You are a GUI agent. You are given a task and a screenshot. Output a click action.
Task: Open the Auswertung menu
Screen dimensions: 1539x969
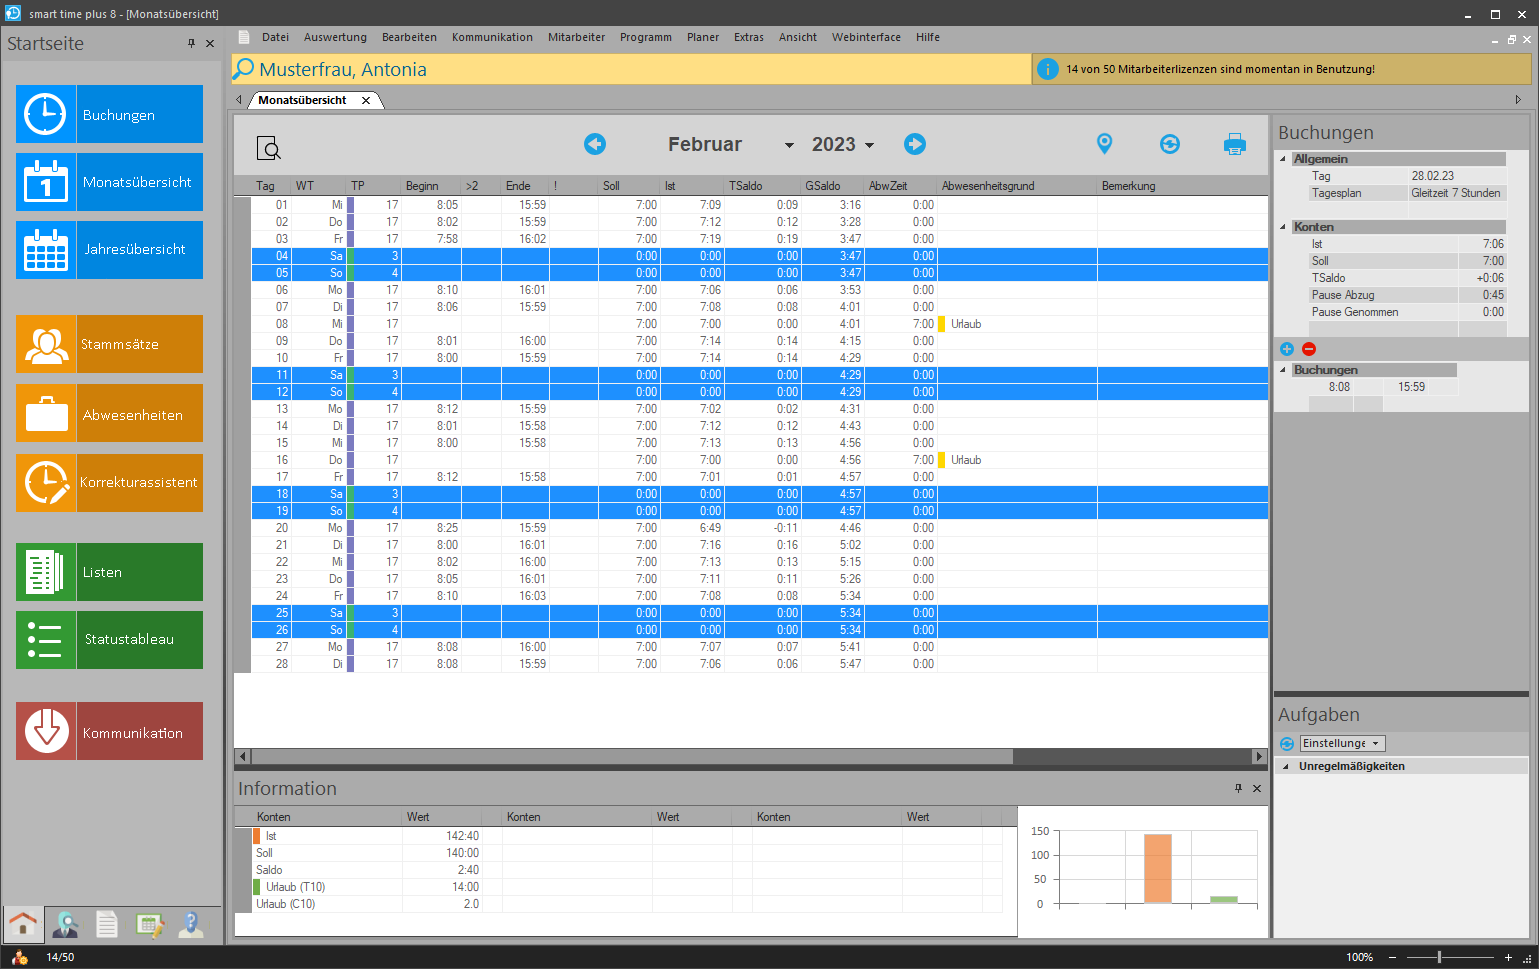335,37
